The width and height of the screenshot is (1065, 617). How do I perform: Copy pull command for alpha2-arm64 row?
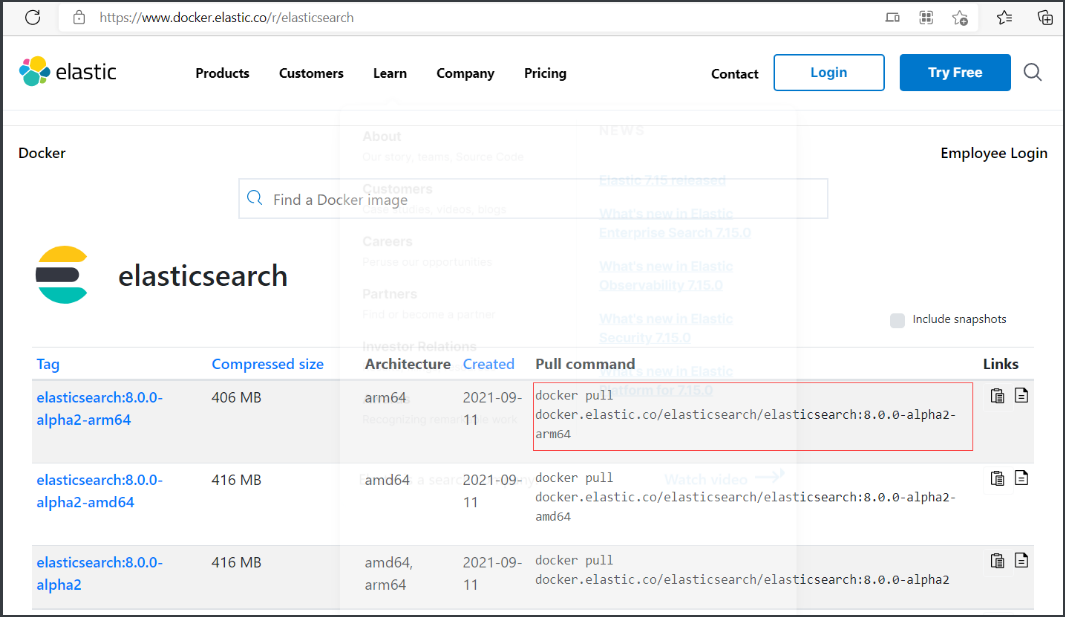tap(997, 396)
